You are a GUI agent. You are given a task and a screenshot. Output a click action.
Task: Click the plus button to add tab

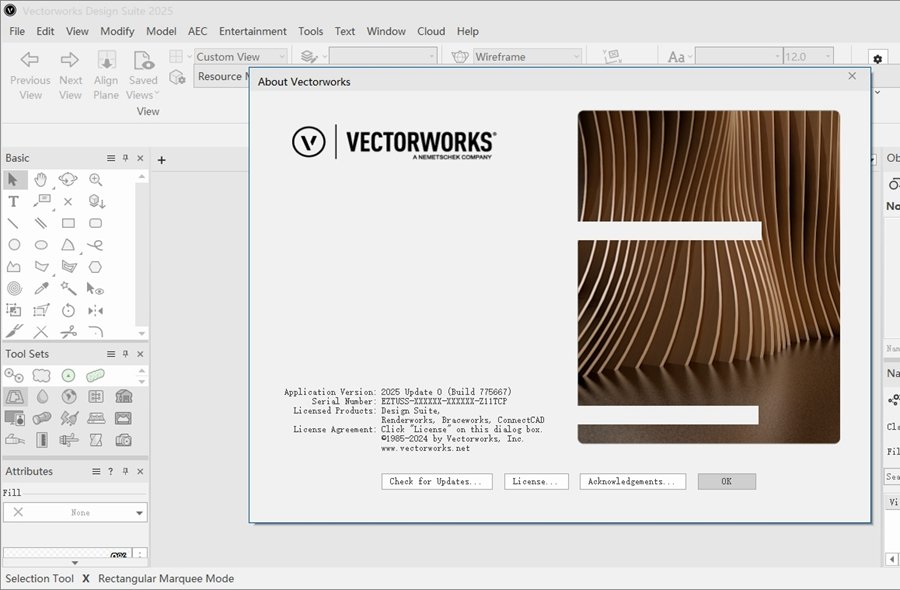click(161, 160)
